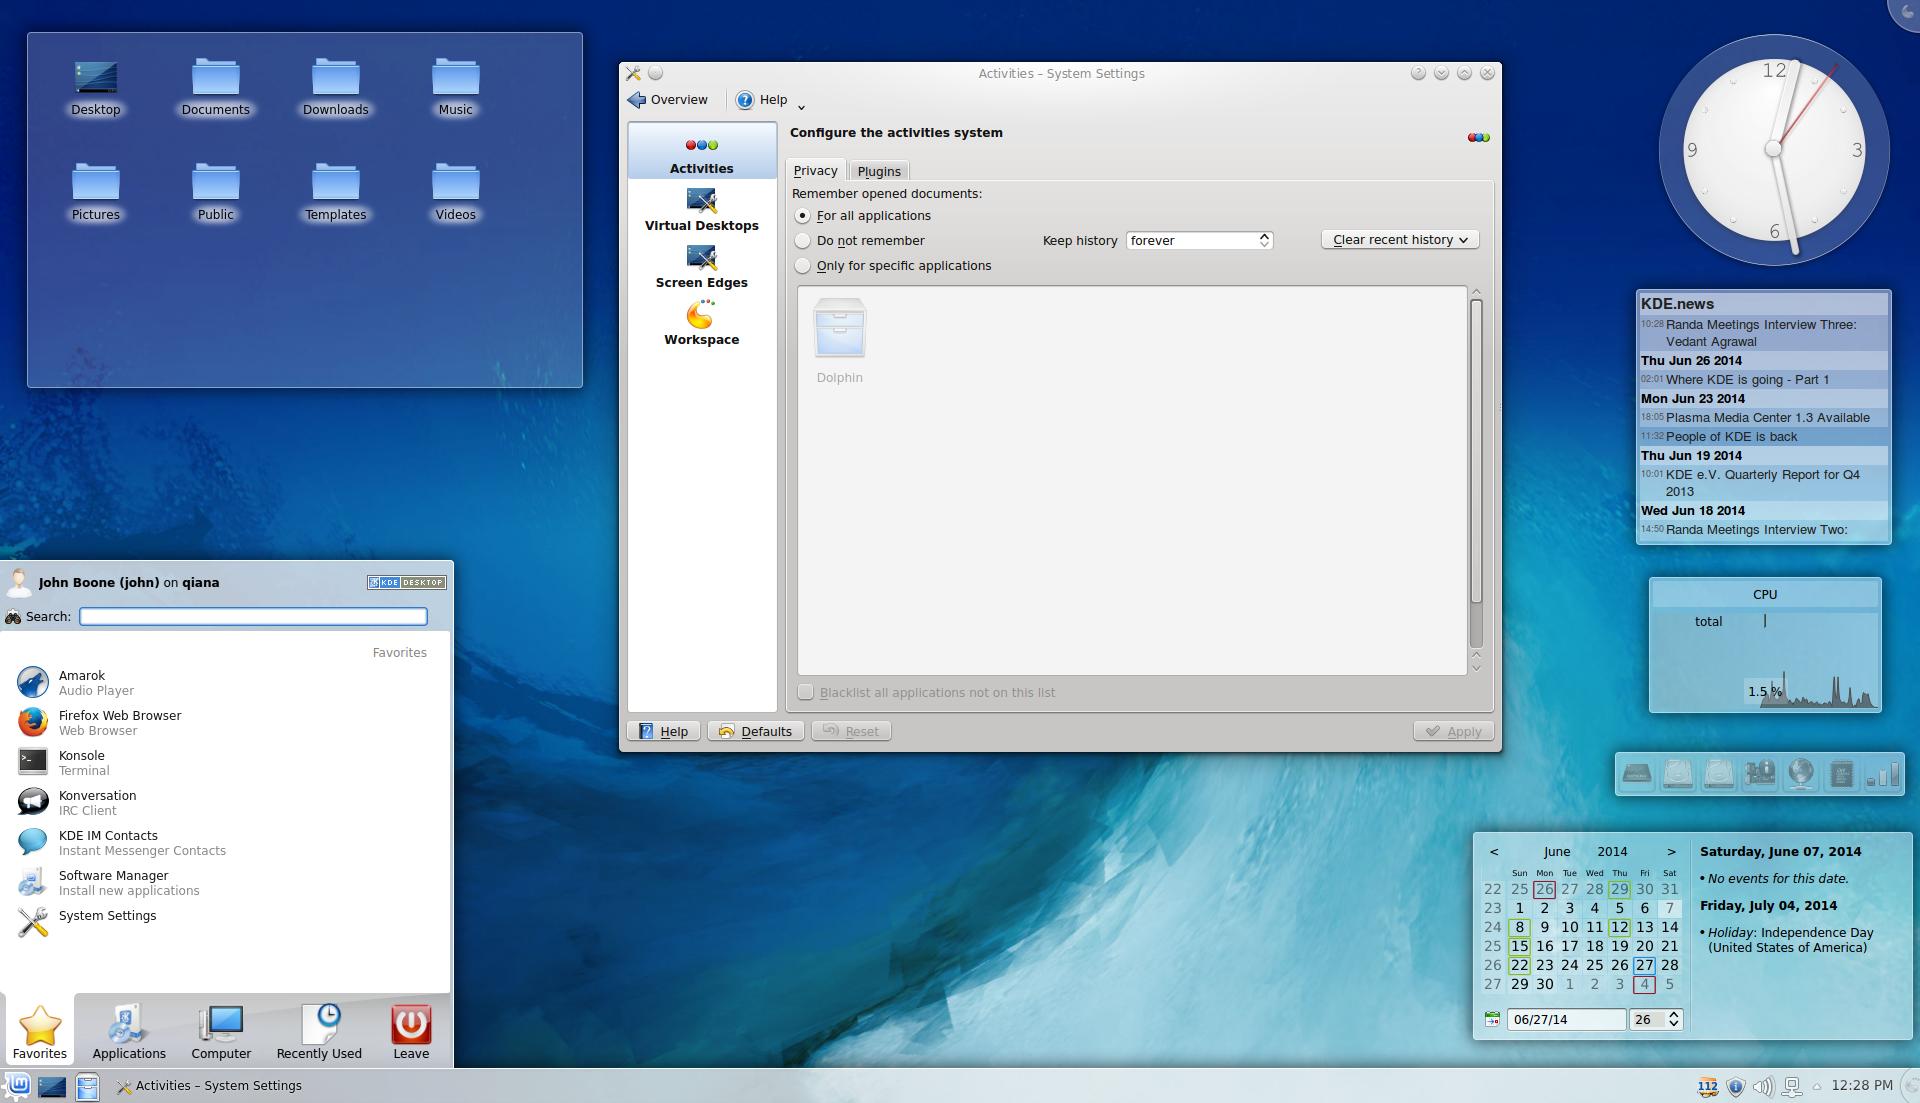Open System Settings from Favorites menu
Image resolution: width=1920 pixels, height=1103 pixels.
click(x=225, y=921)
